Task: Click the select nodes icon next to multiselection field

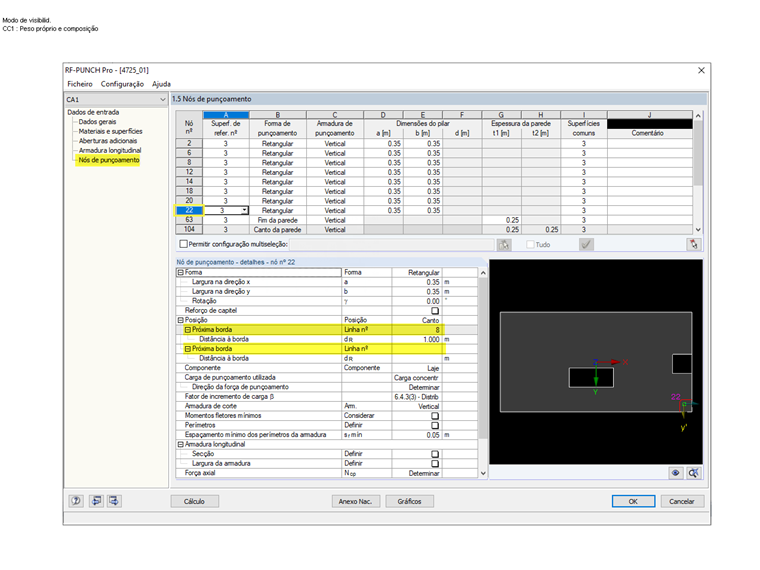Action: [504, 244]
